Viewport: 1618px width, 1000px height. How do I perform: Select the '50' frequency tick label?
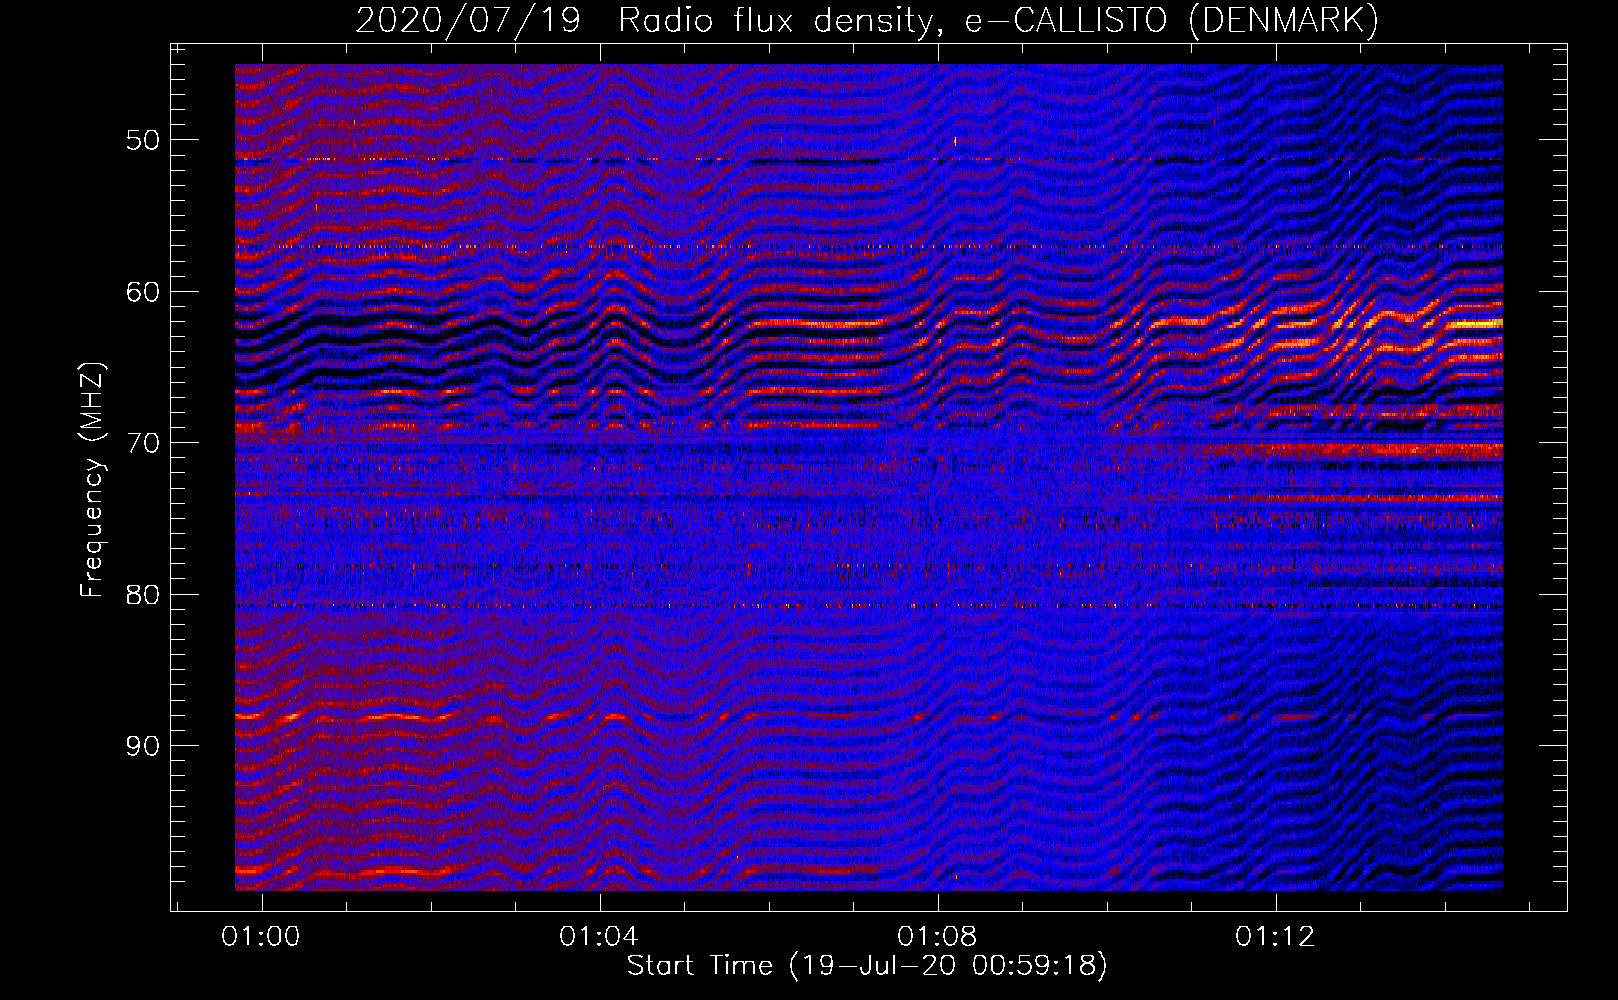pyautogui.click(x=143, y=140)
